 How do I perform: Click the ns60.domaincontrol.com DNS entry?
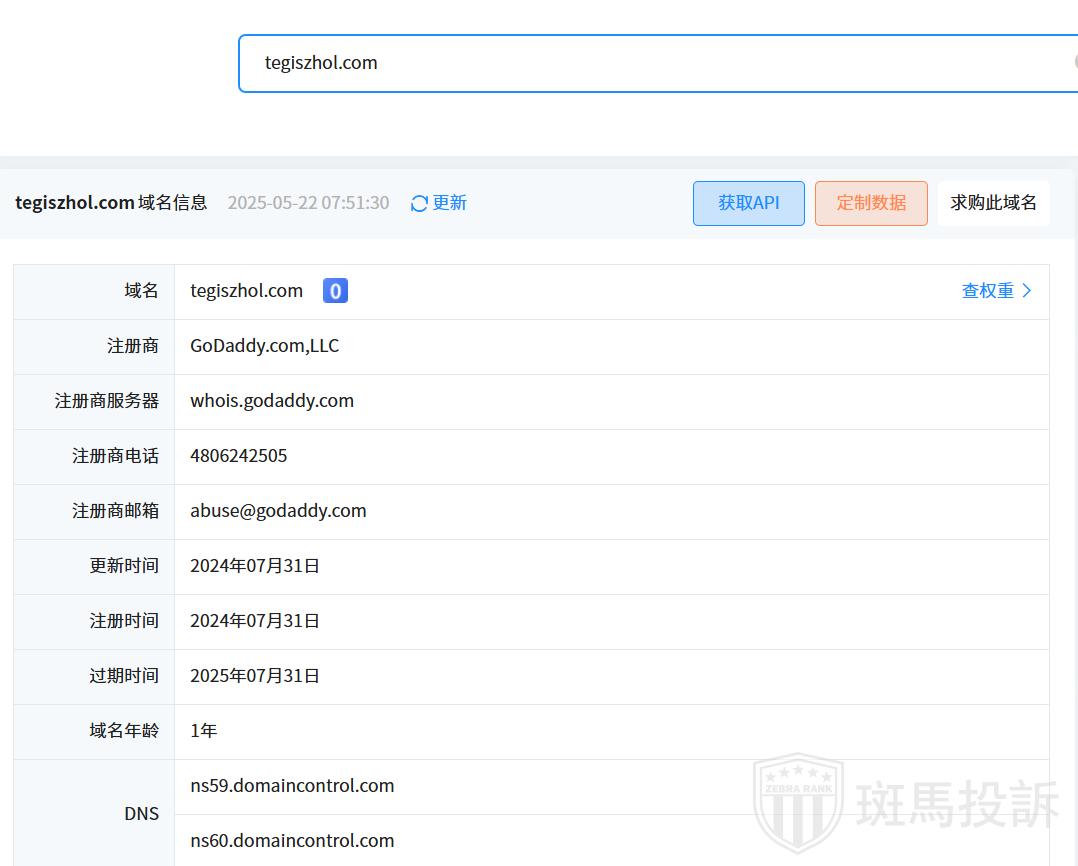[x=292, y=841]
